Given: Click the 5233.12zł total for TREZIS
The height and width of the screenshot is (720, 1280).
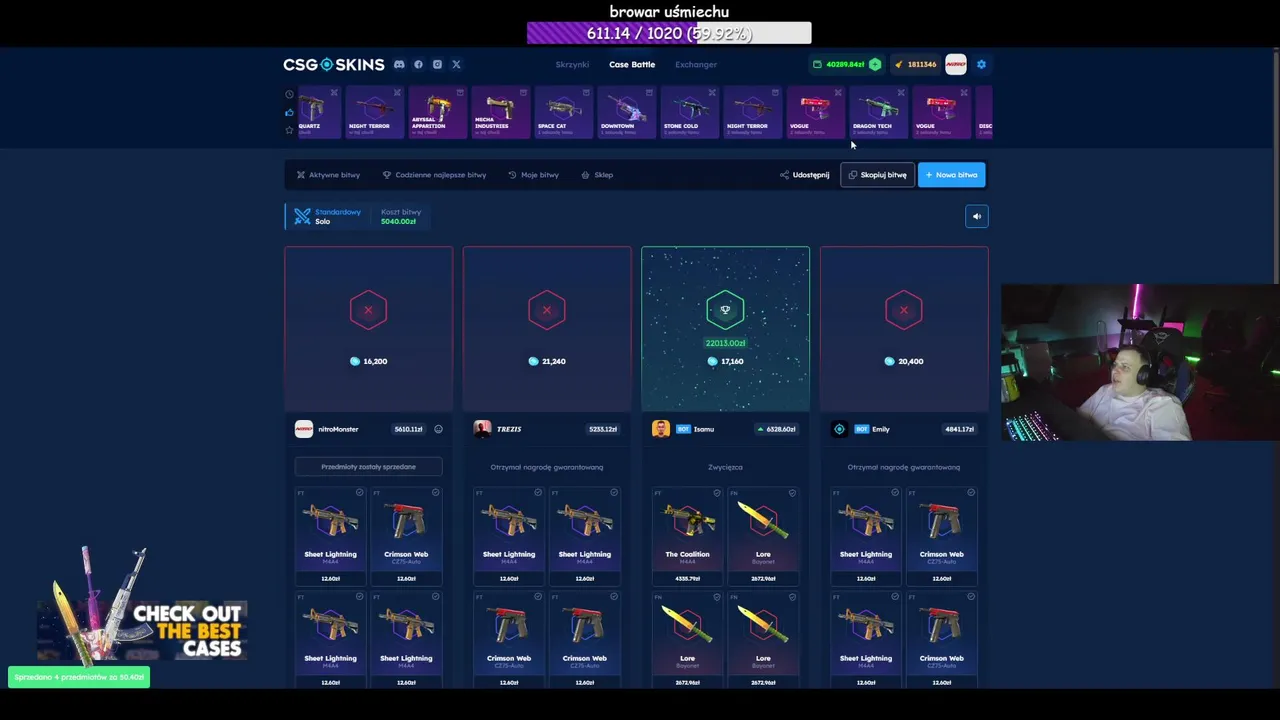Looking at the screenshot, I should (603, 429).
